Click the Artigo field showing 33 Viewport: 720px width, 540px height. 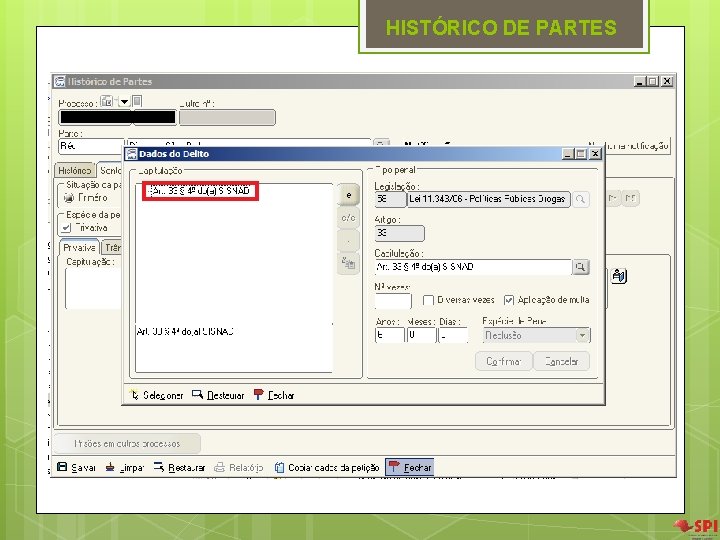(x=399, y=233)
